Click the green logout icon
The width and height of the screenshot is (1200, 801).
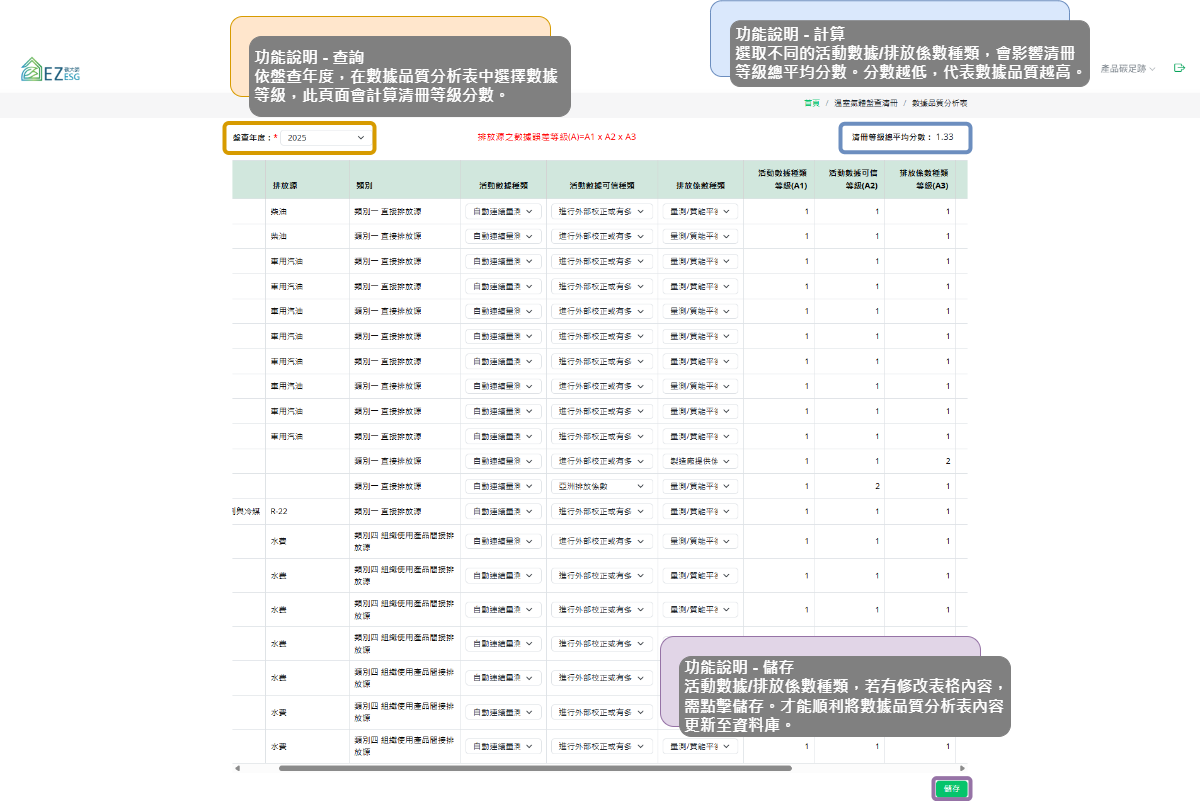(1179, 68)
